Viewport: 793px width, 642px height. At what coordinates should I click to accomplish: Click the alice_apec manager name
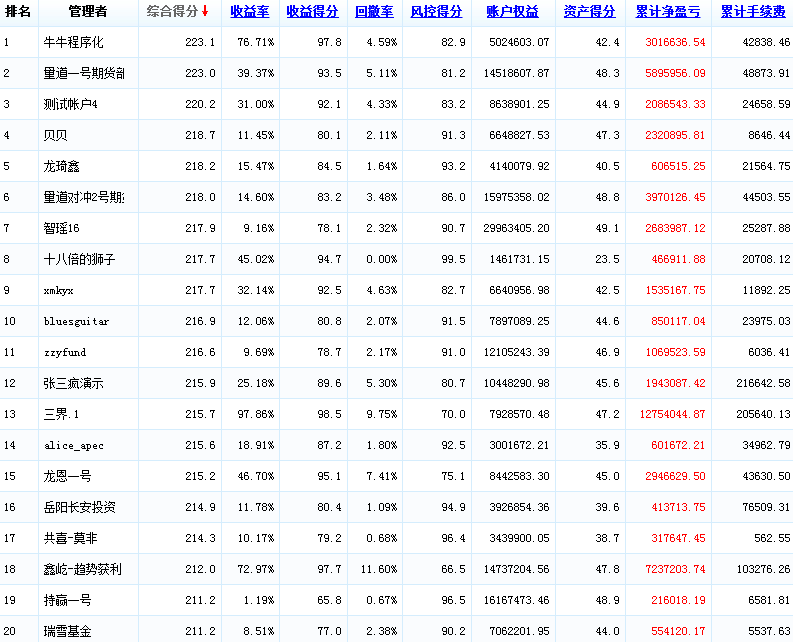pyautogui.click(x=73, y=446)
